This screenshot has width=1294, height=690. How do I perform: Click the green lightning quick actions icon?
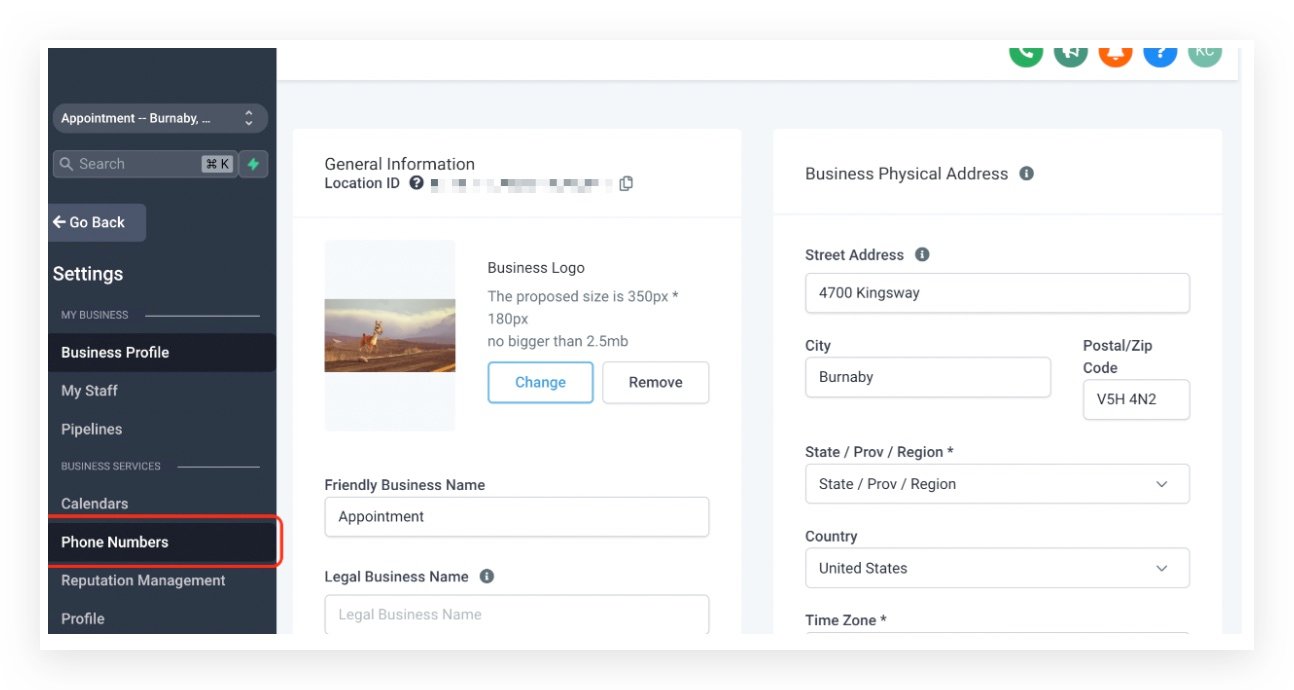(253, 164)
